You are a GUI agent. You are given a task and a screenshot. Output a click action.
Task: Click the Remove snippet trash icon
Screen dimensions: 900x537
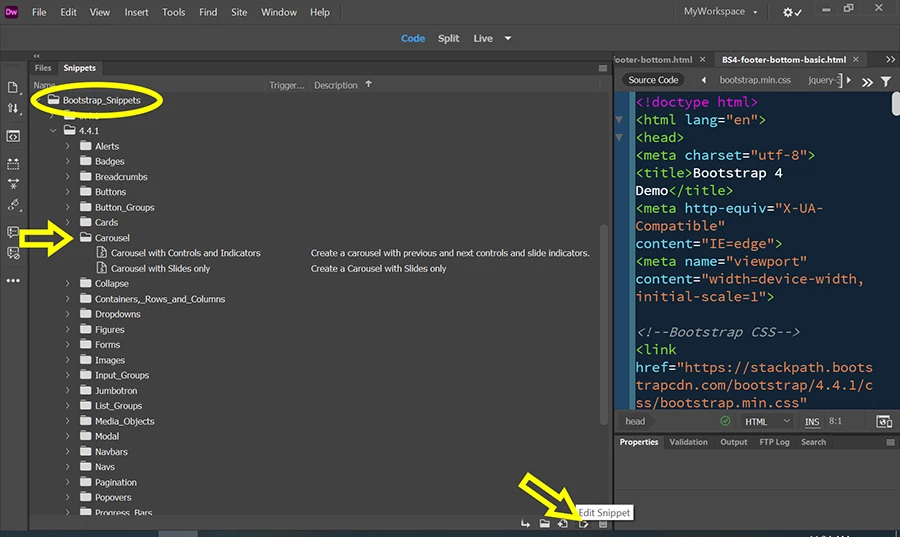click(x=603, y=524)
